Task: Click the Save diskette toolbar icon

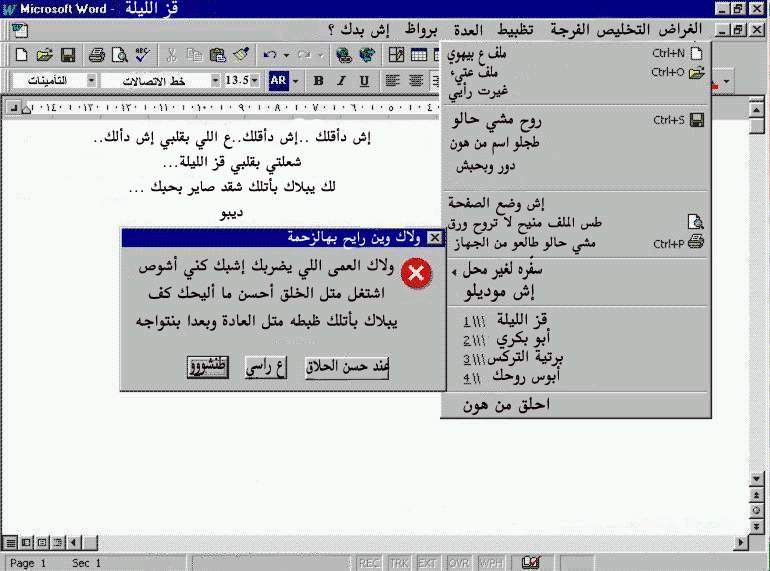Action: (x=68, y=54)
